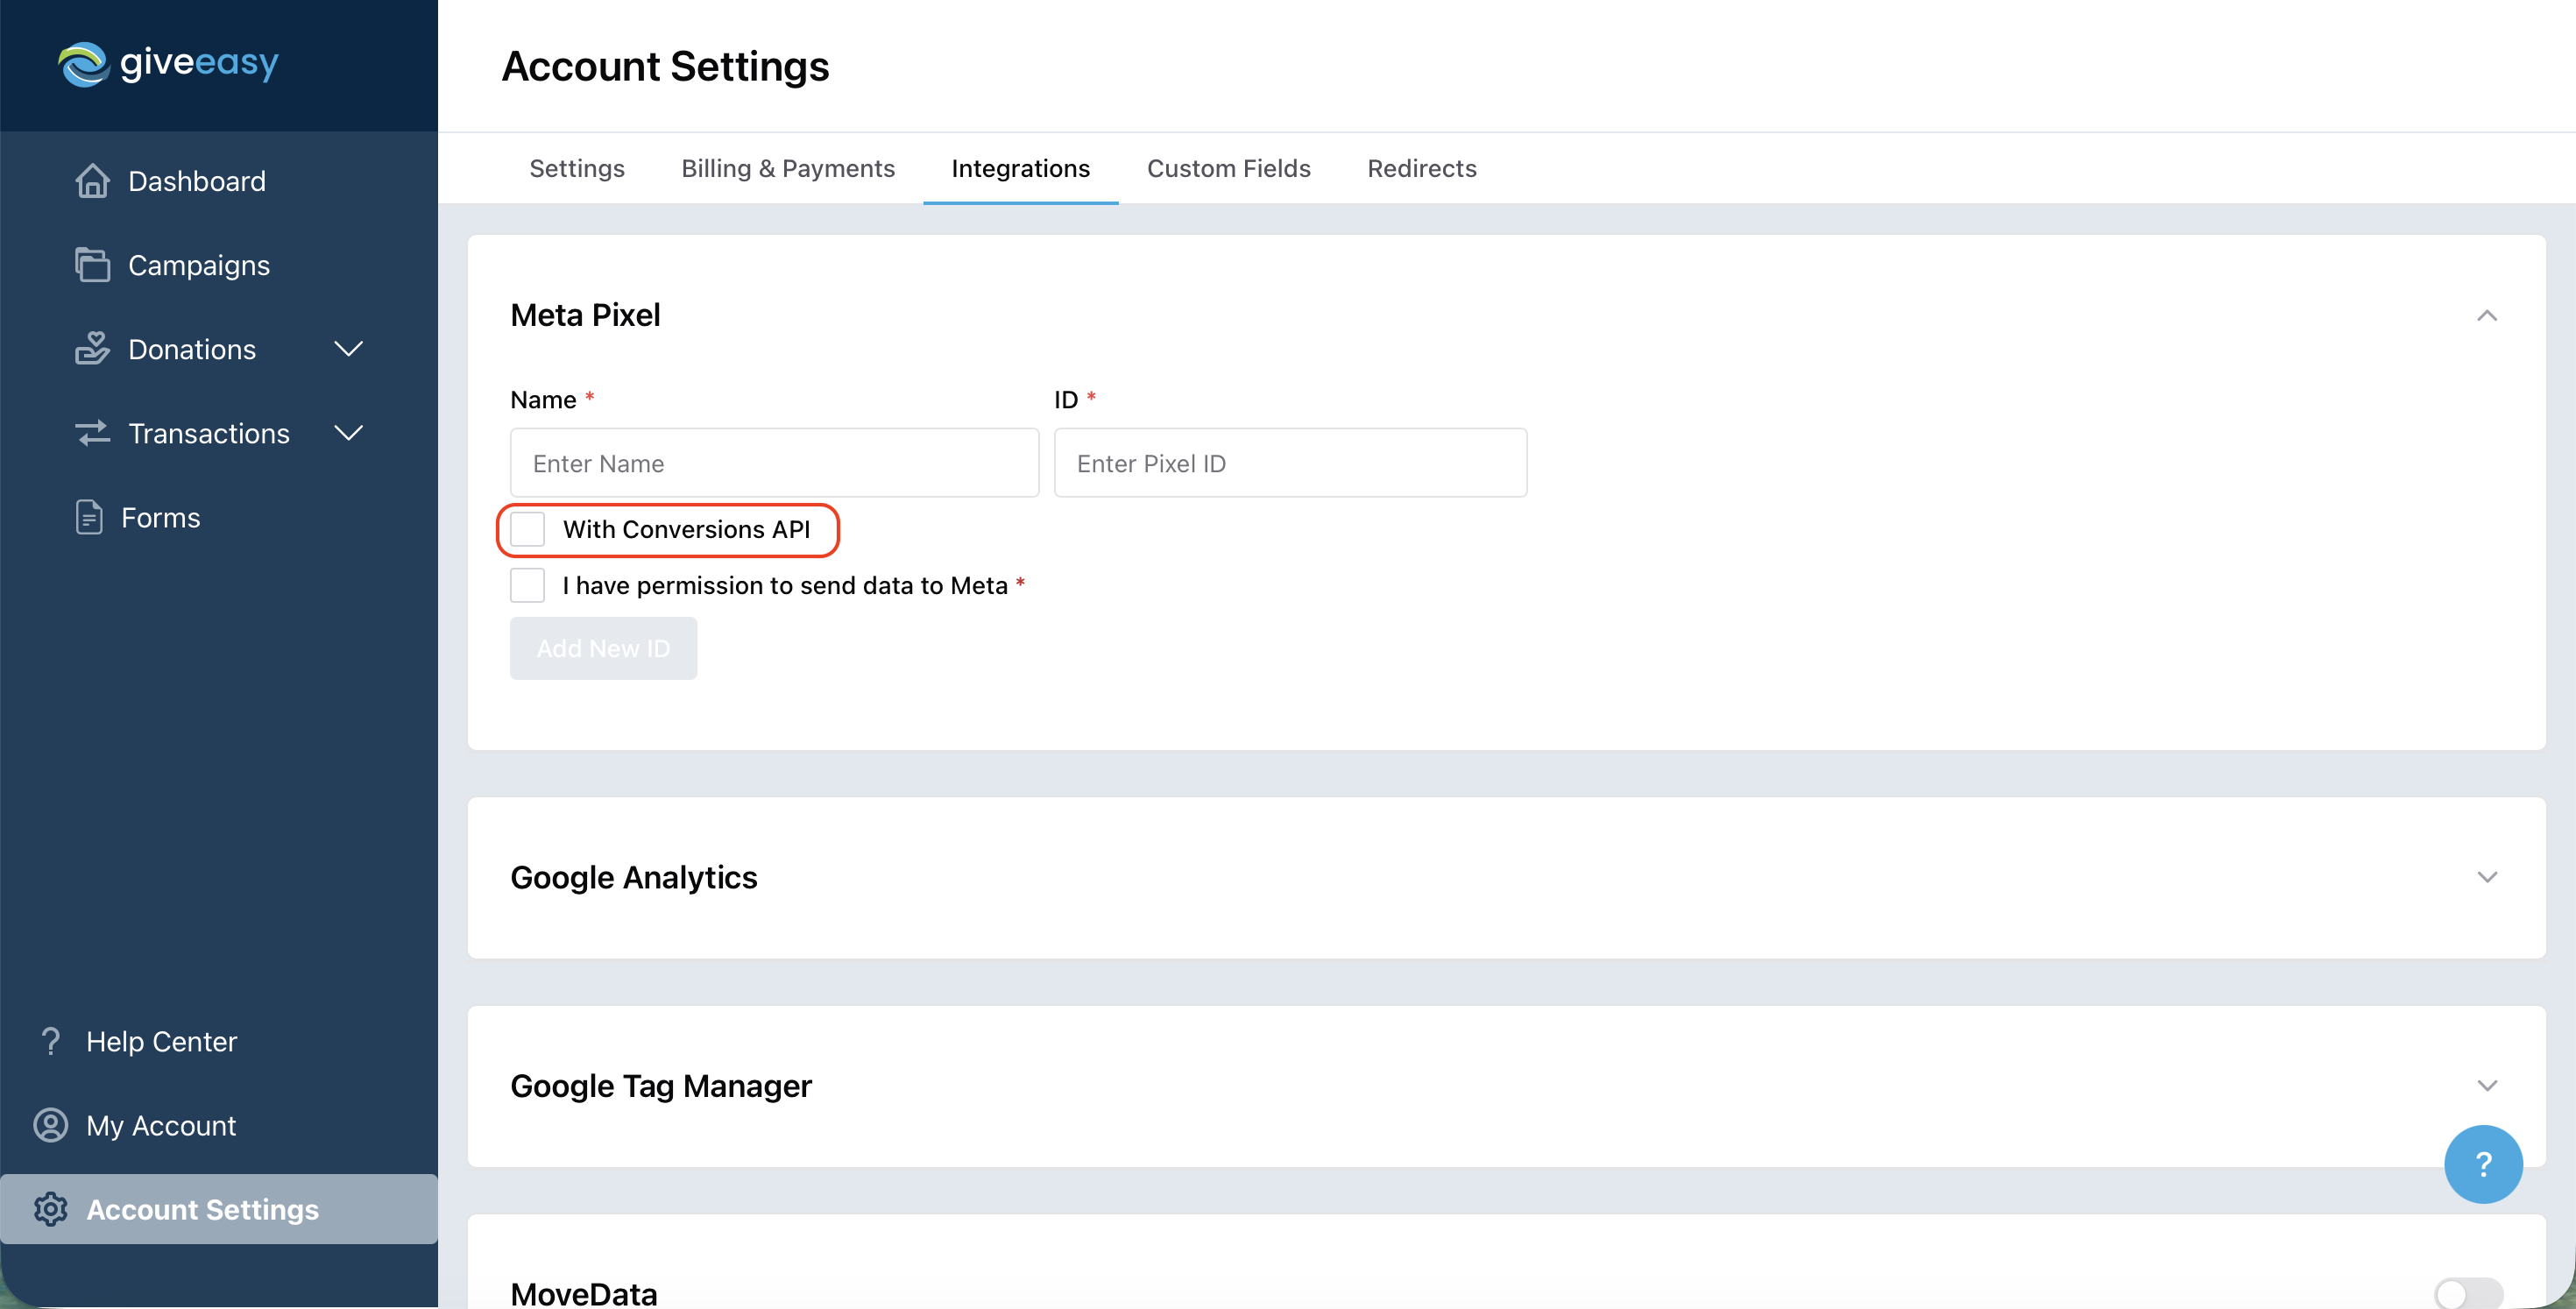Image resolution: width=2576 pixels, height=1309 pixels.
Task: Click the Campaigns folder icon
Action: 93,265
